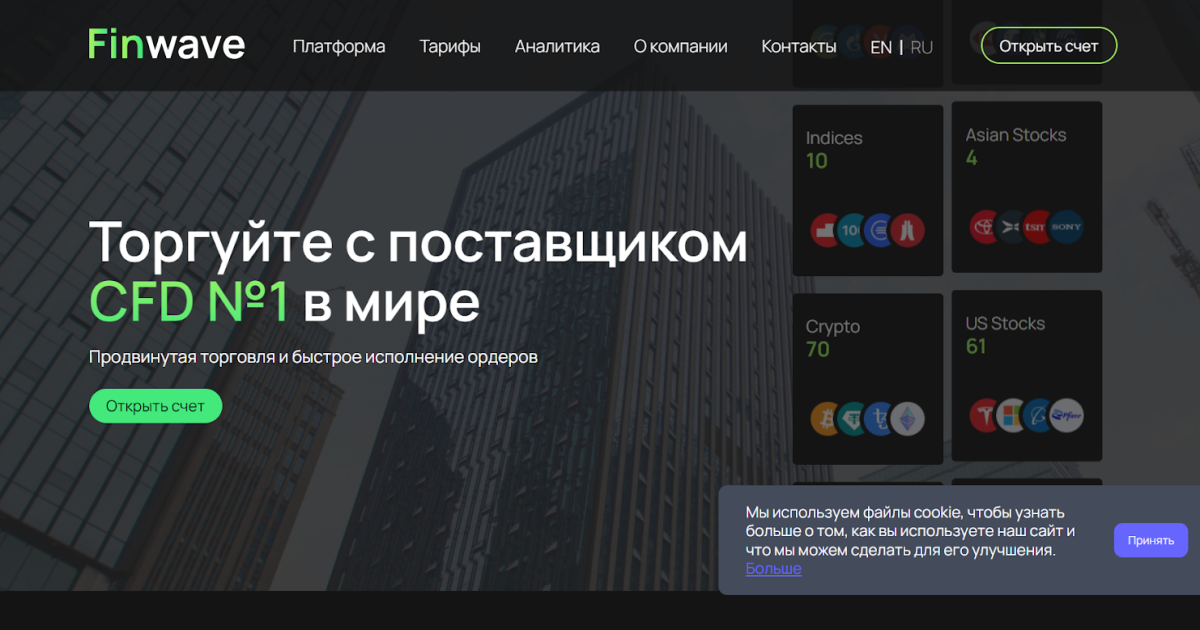
Task: Go to the Аналитика section
Action: 557,46
